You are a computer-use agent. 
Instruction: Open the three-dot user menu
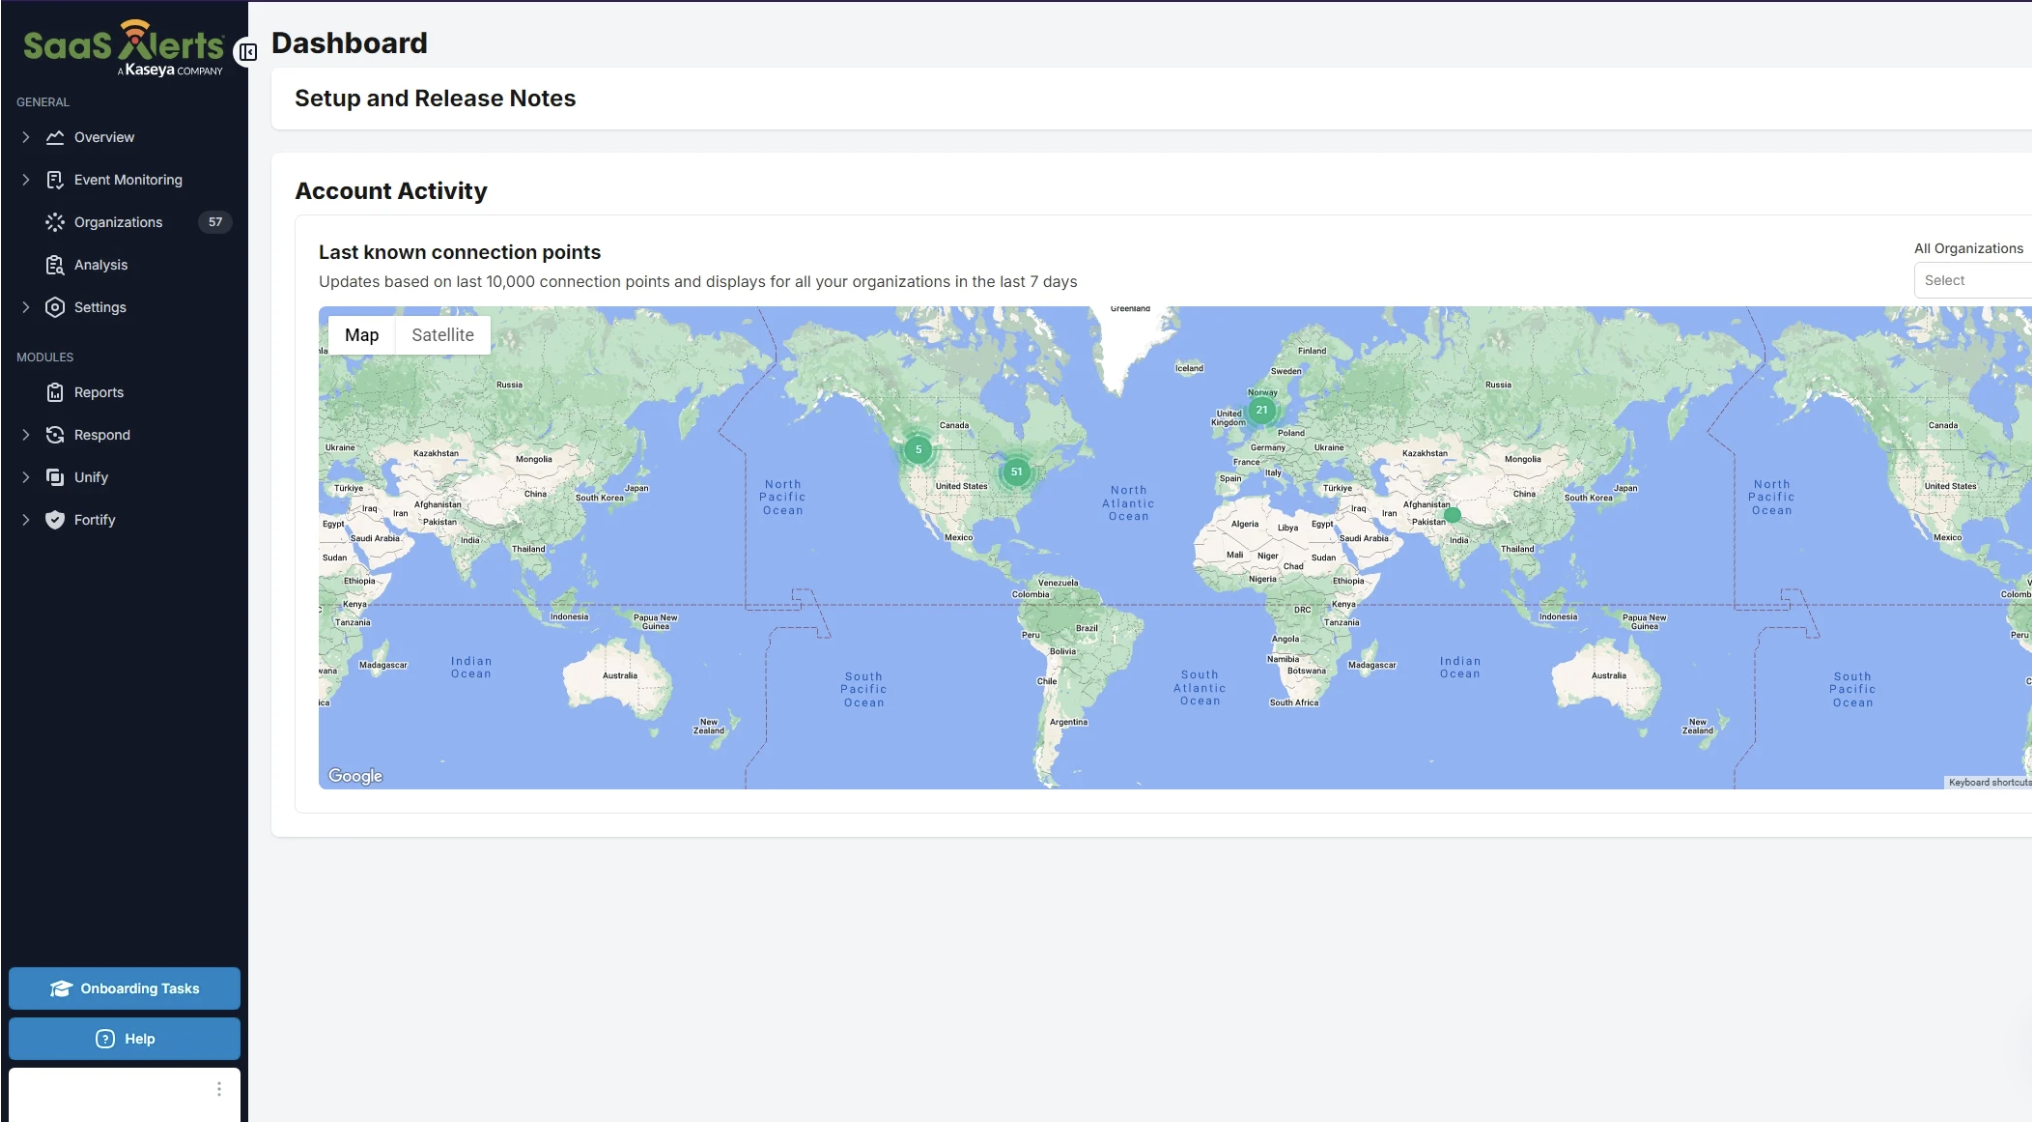pos(219,1089)
